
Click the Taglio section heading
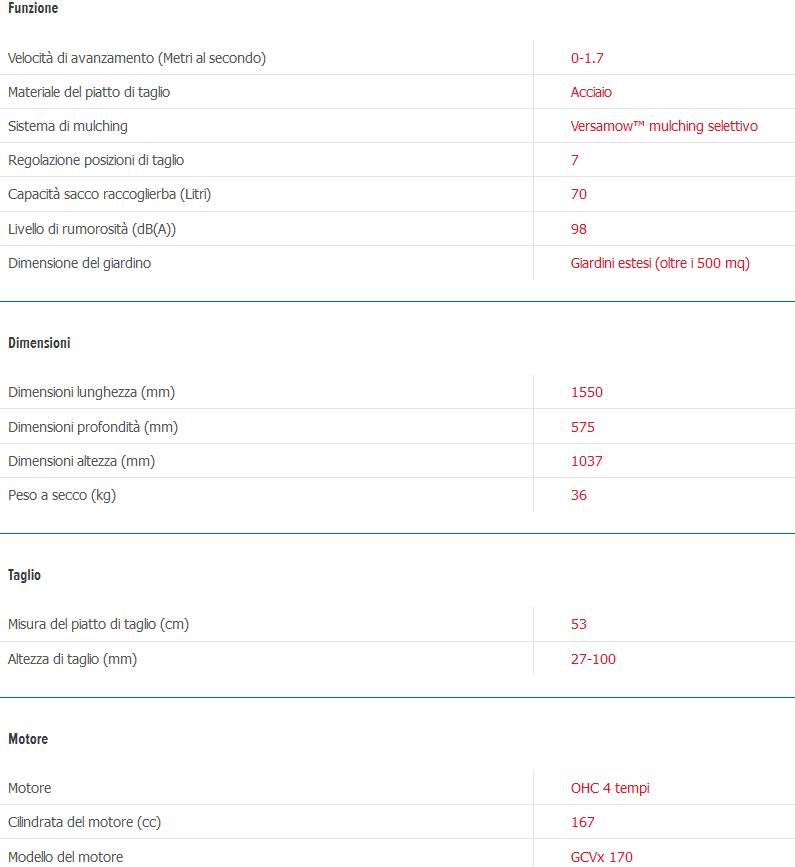coord(24,576)
